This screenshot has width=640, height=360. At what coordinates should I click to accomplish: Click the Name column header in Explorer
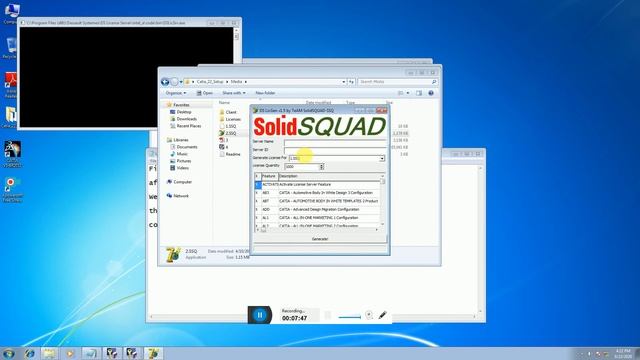(x=224, y=103)
